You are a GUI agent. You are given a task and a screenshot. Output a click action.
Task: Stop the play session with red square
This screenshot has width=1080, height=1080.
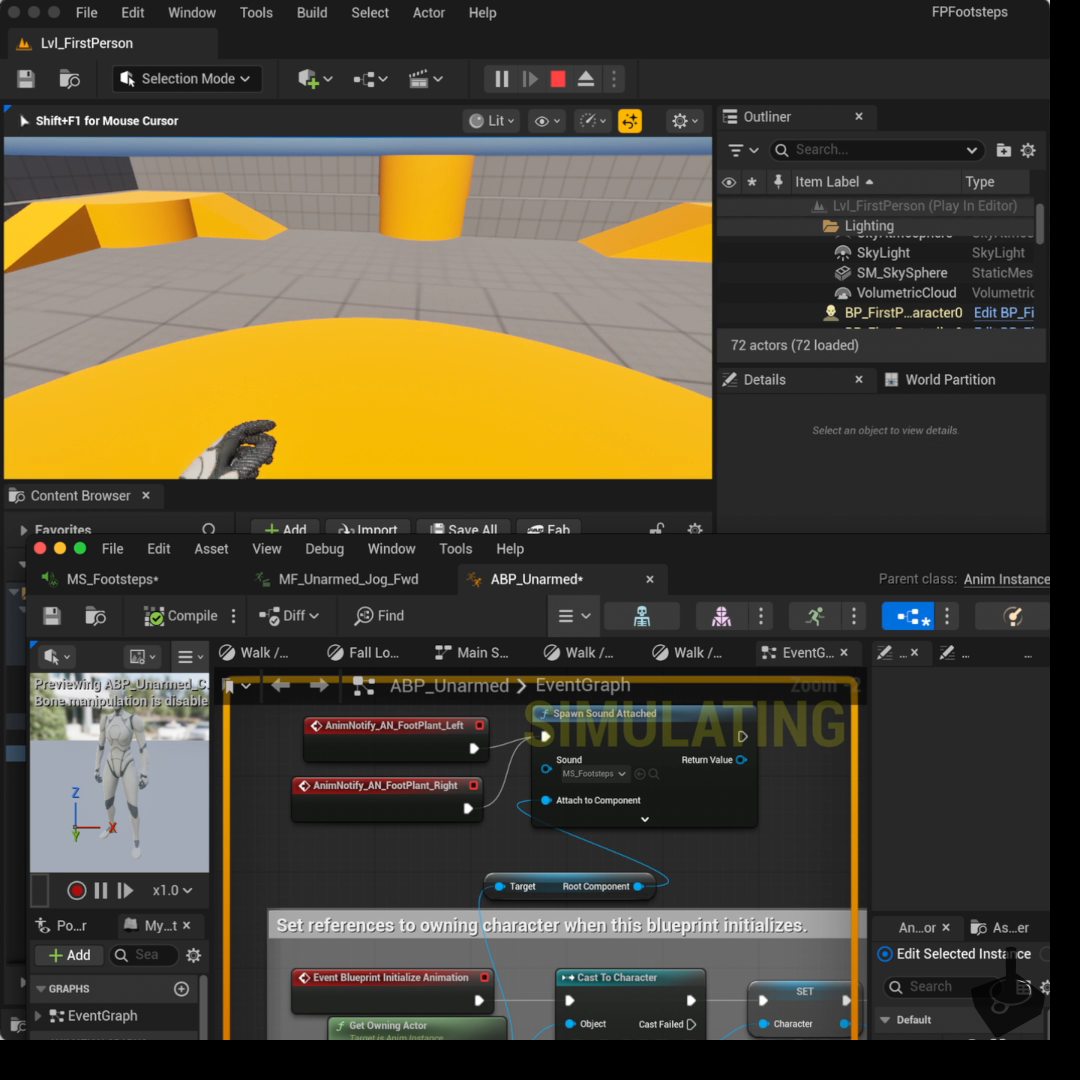558,79
